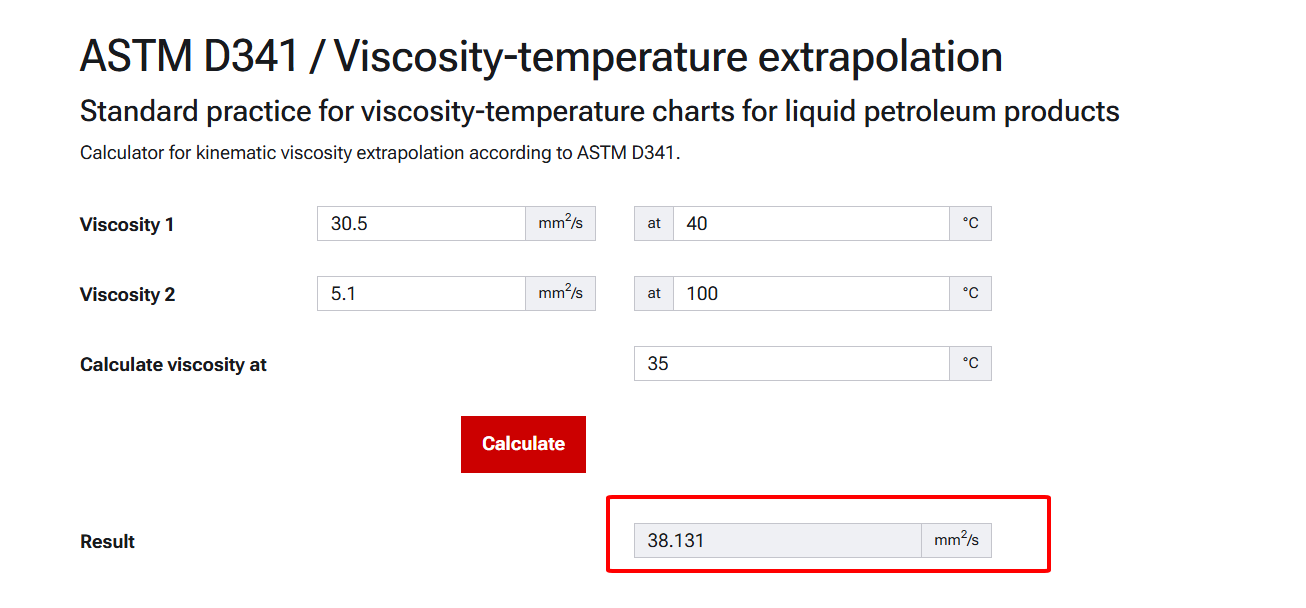This screenshot has height=608, width=1306.
Task: Click the Viscosity 2 temperature field showing 100
Action: click(810, 294)
